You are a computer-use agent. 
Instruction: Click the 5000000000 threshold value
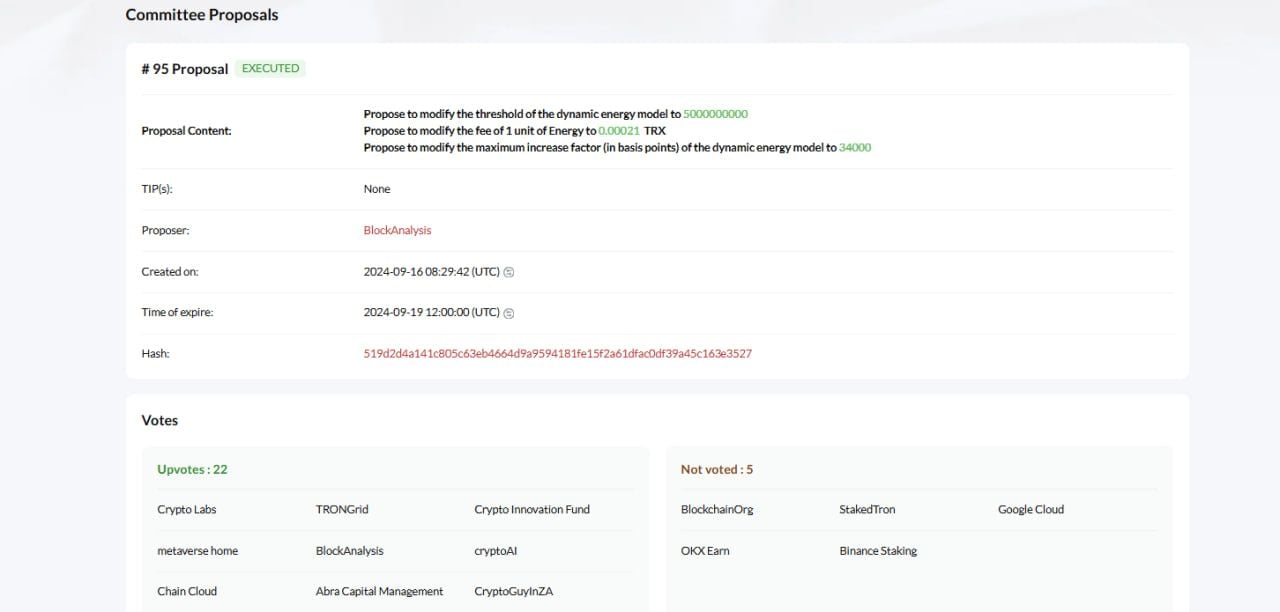point(716,114)
